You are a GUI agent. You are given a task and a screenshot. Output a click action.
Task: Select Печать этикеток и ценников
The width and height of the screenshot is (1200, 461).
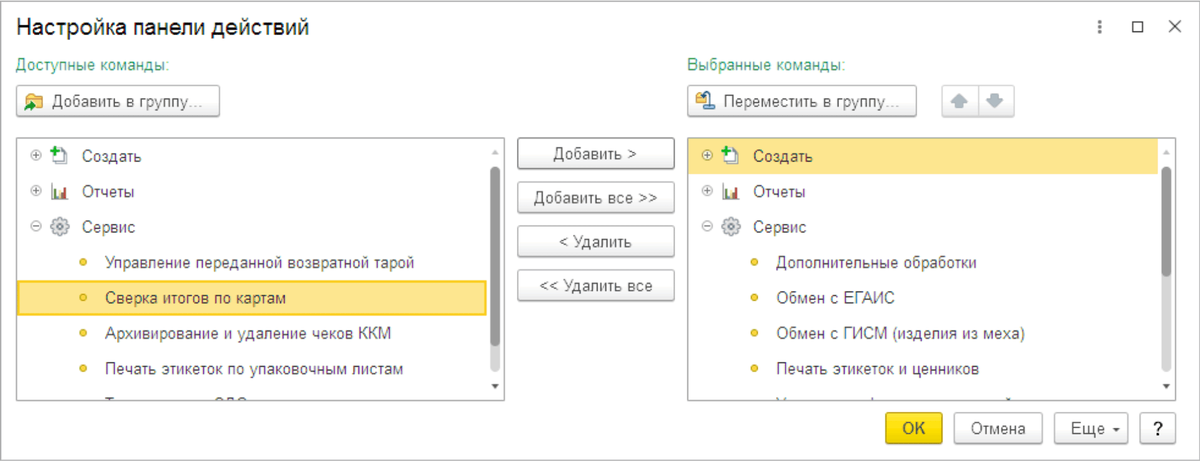(924, 369)
